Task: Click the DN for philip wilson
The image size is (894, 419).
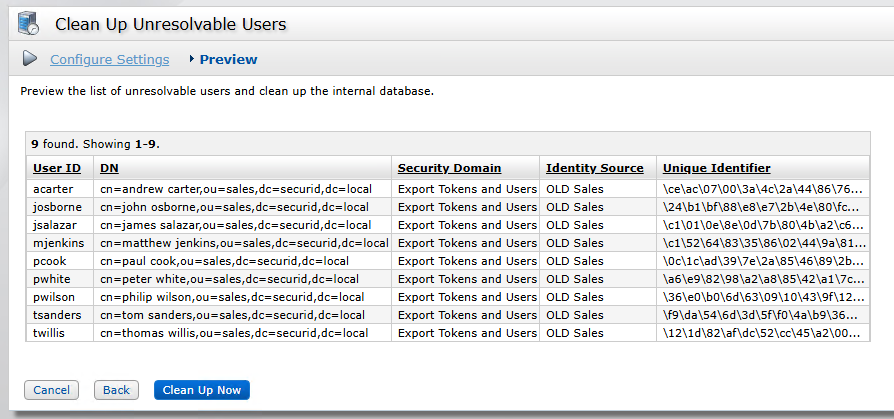Action: coord(232,297)
